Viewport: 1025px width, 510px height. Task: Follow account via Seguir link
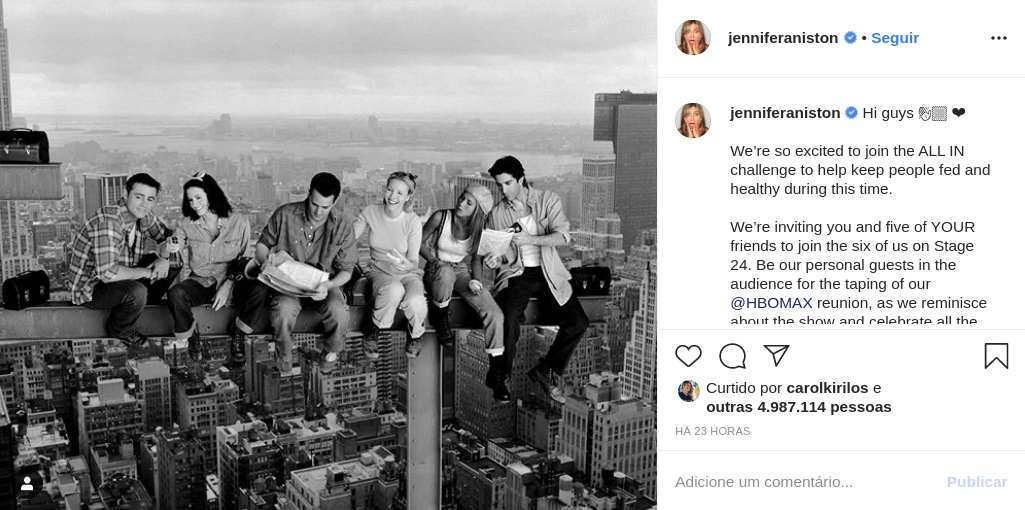pyautogui.click(x=895, y=38)
